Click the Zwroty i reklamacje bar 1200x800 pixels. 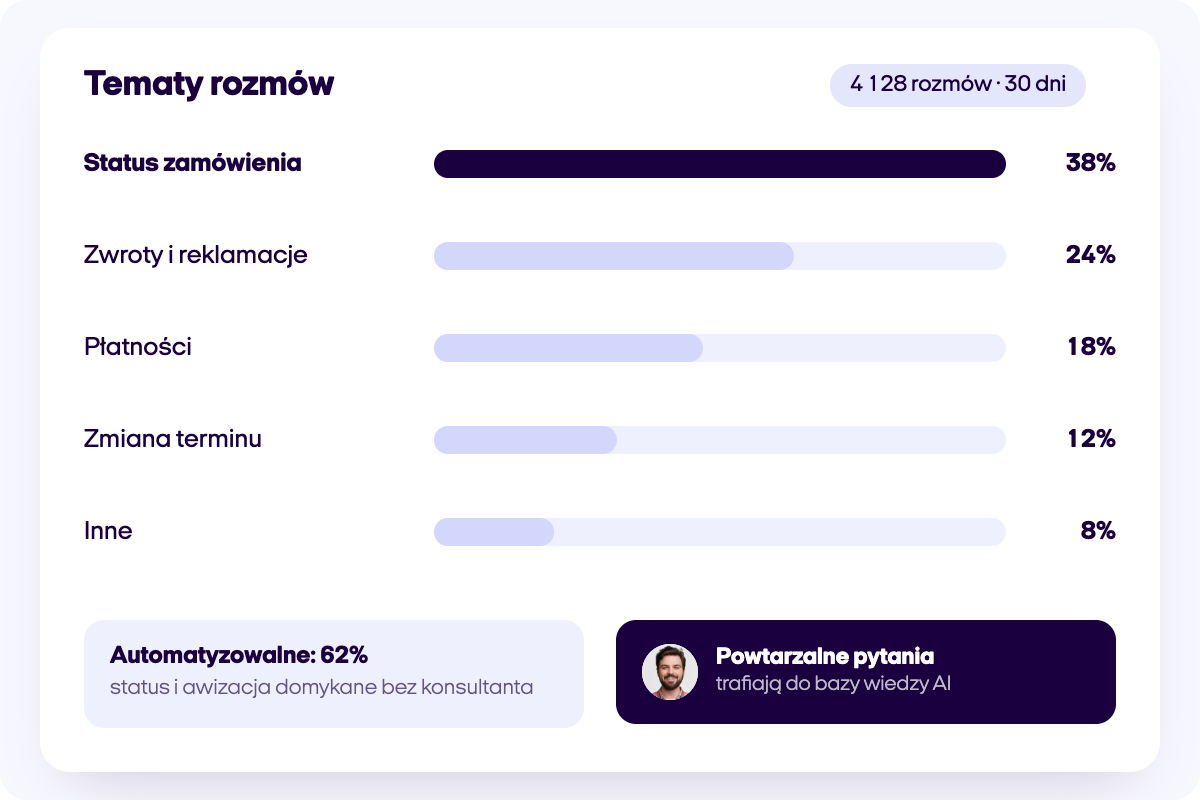[x=720, y=256]
